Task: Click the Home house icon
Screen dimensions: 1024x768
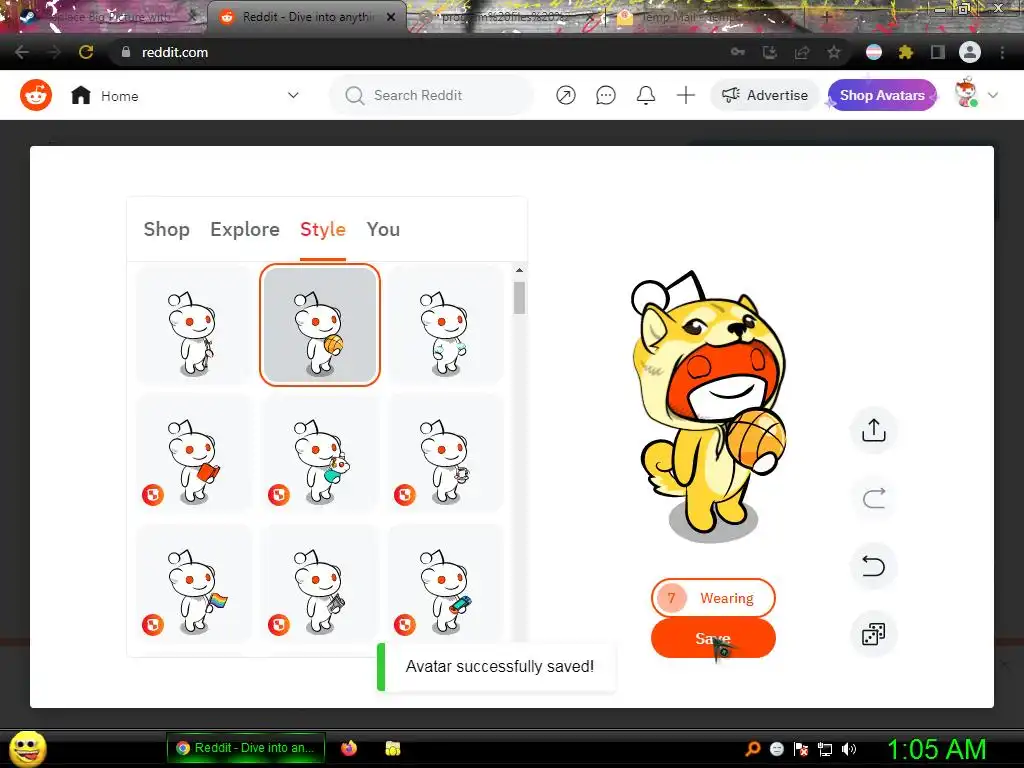Action: click(81, 95)
